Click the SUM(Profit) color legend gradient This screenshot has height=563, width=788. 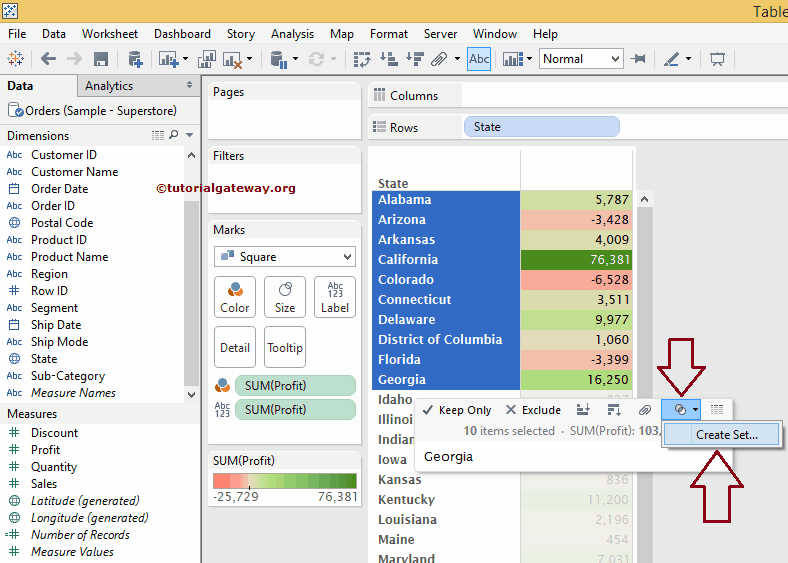(284, 481)
